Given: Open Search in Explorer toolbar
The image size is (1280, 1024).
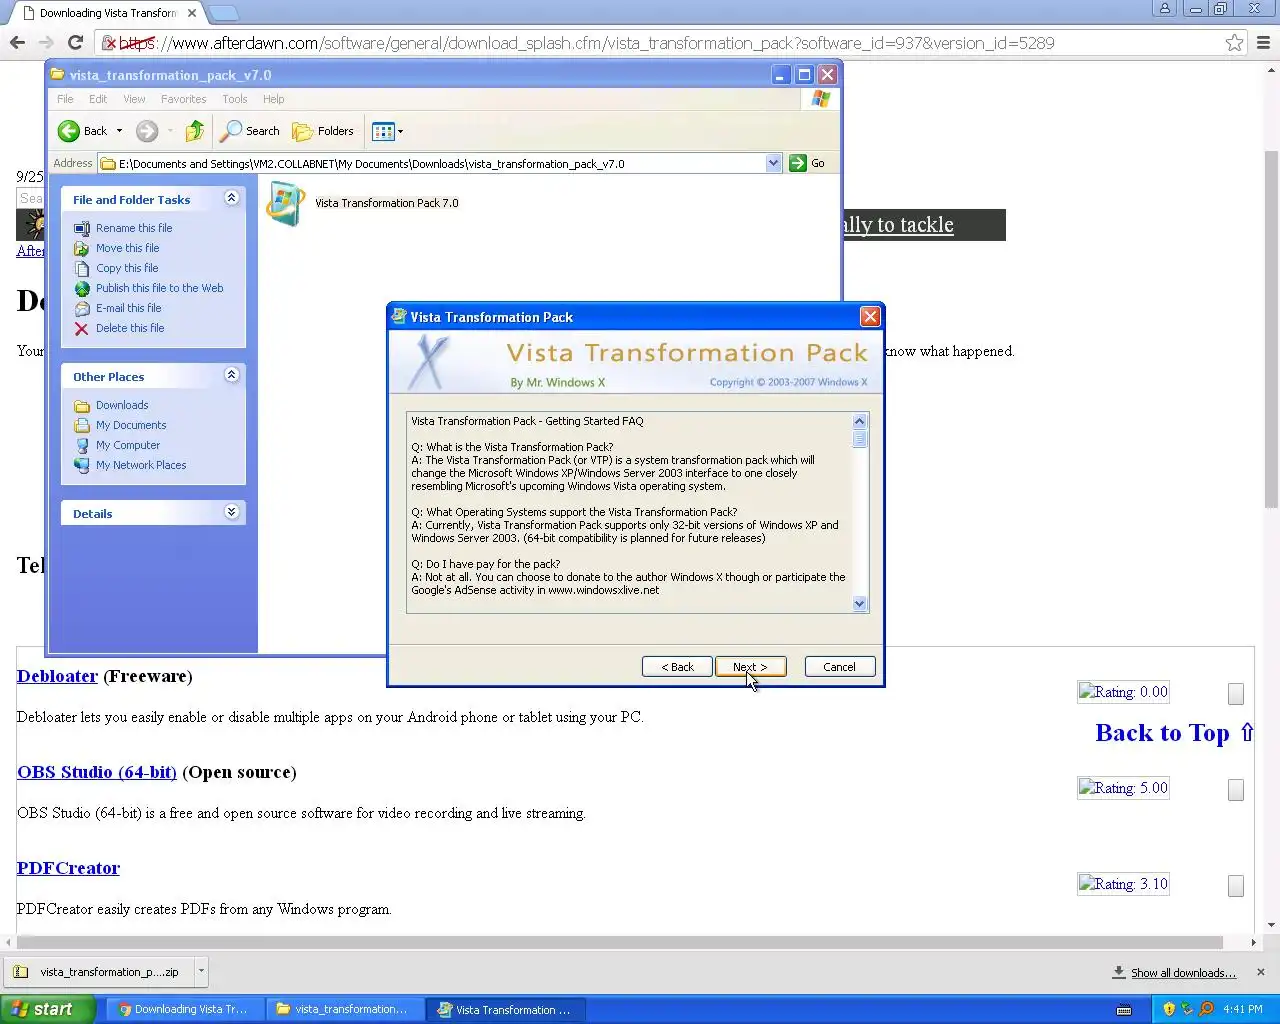Looking at the screenshot, I should [x=250, y=131].
